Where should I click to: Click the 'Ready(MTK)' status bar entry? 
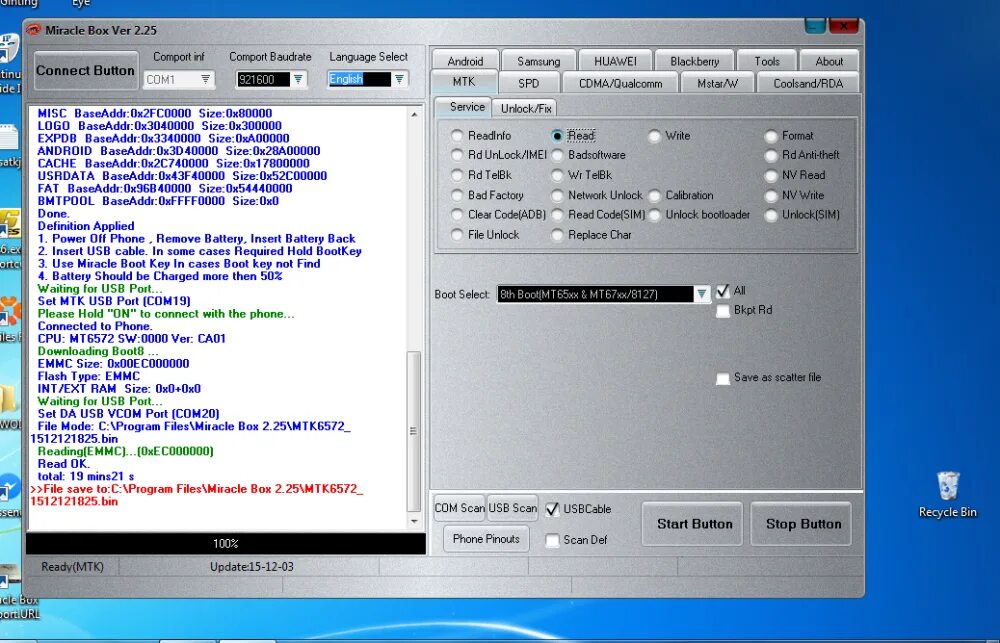[72, 566]
